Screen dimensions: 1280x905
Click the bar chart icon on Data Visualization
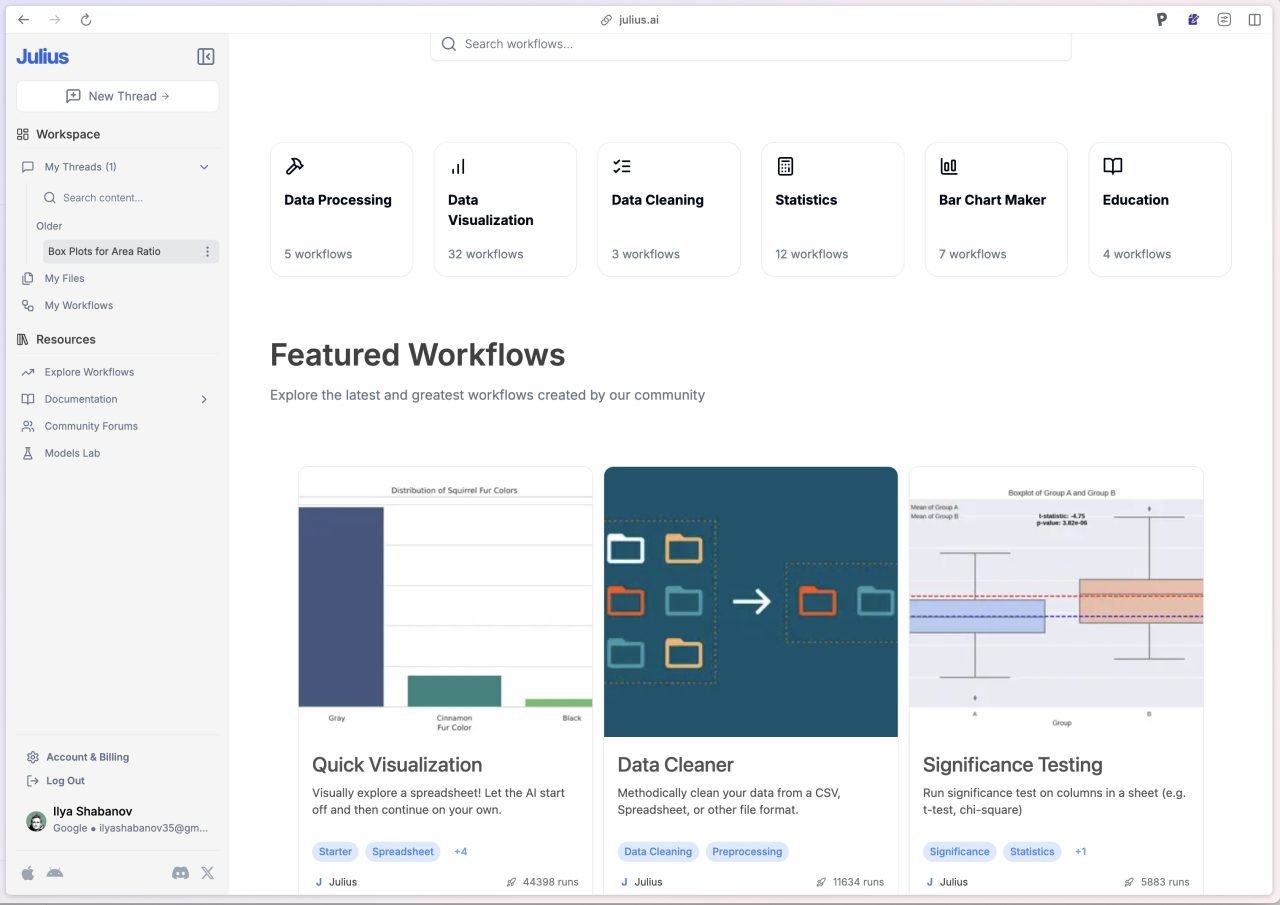pyautogui.click(x=458, y=166)
